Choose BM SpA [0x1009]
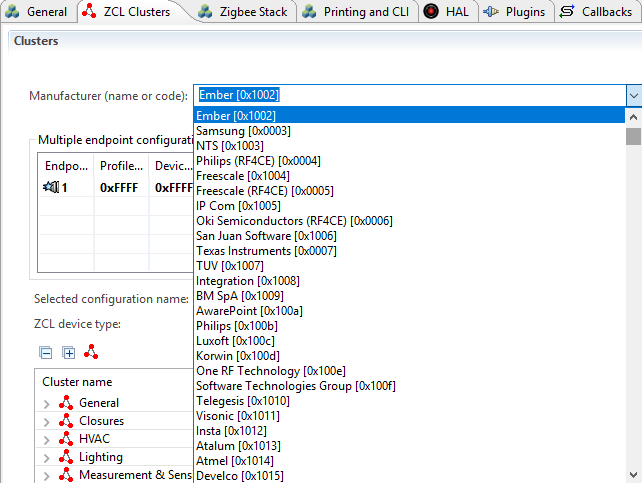642x483 pixels. [409, 296]
